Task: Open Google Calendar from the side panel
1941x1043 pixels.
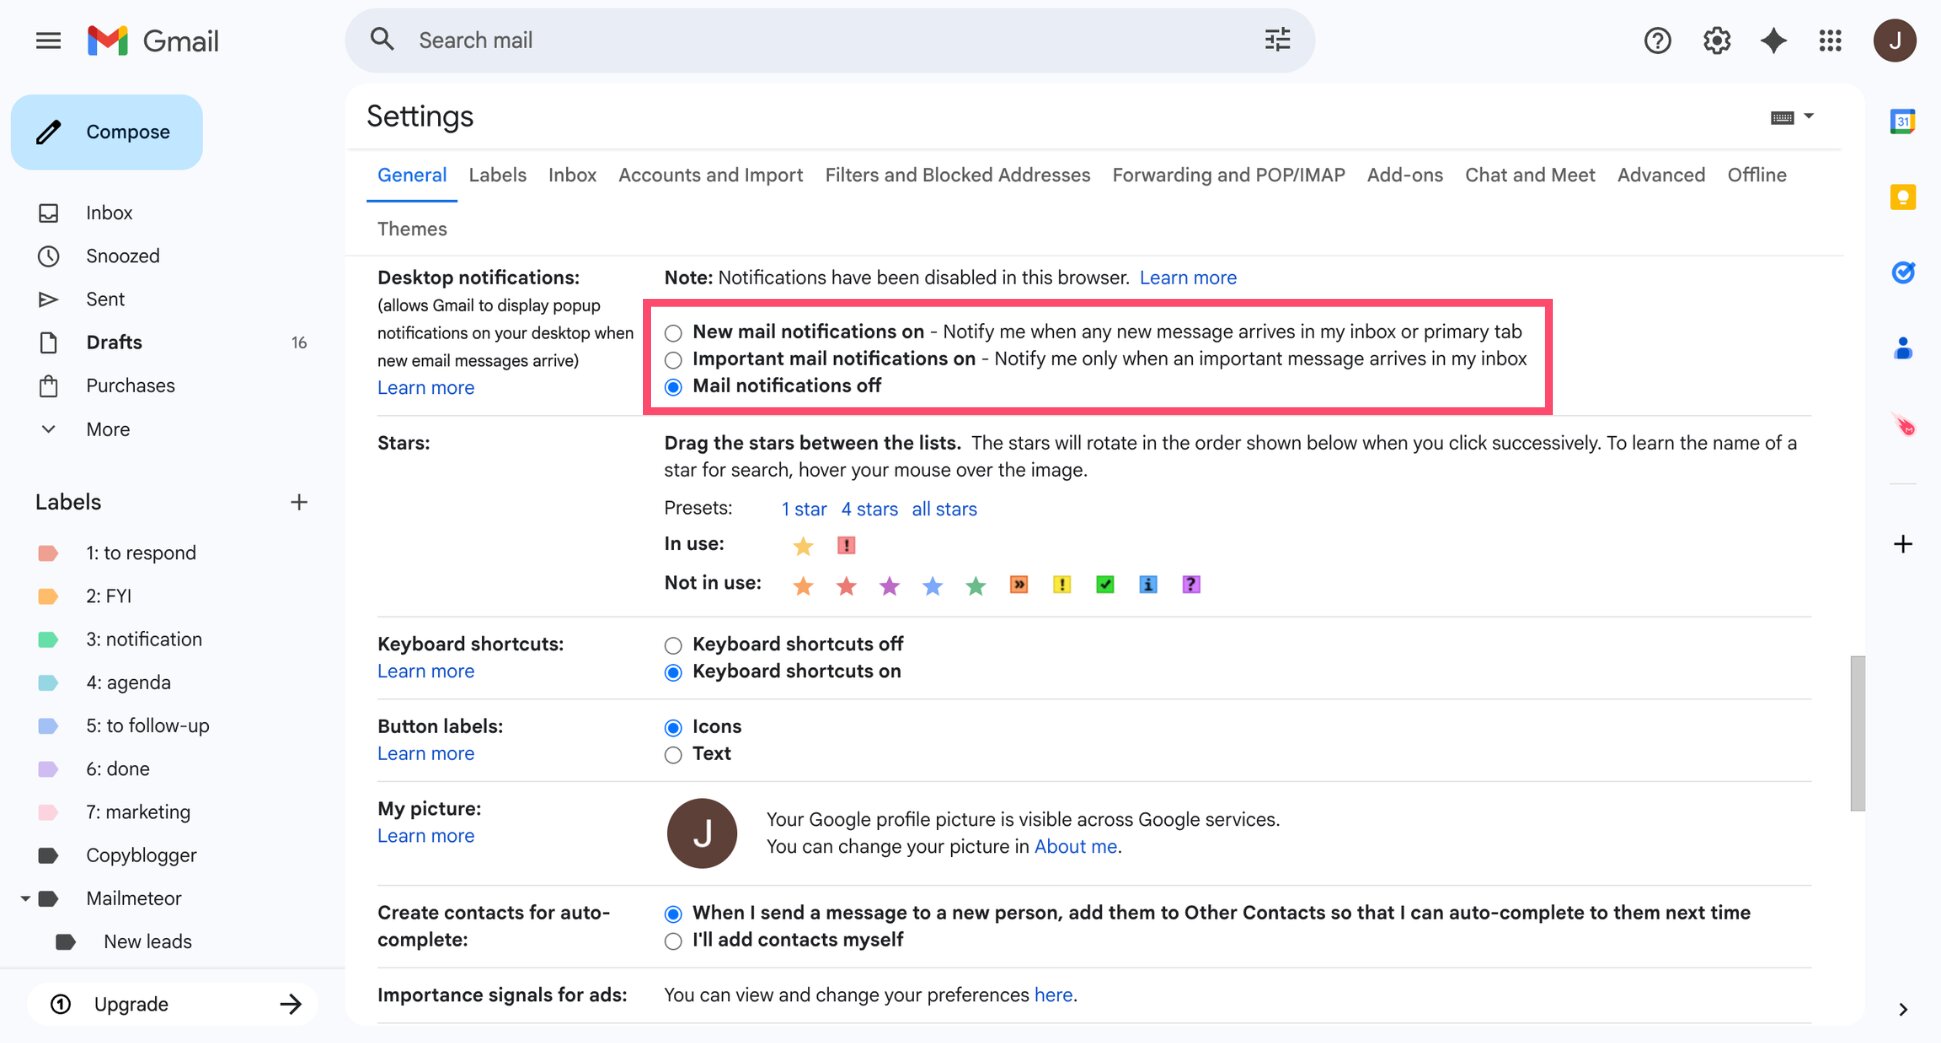Action: 1902,120
